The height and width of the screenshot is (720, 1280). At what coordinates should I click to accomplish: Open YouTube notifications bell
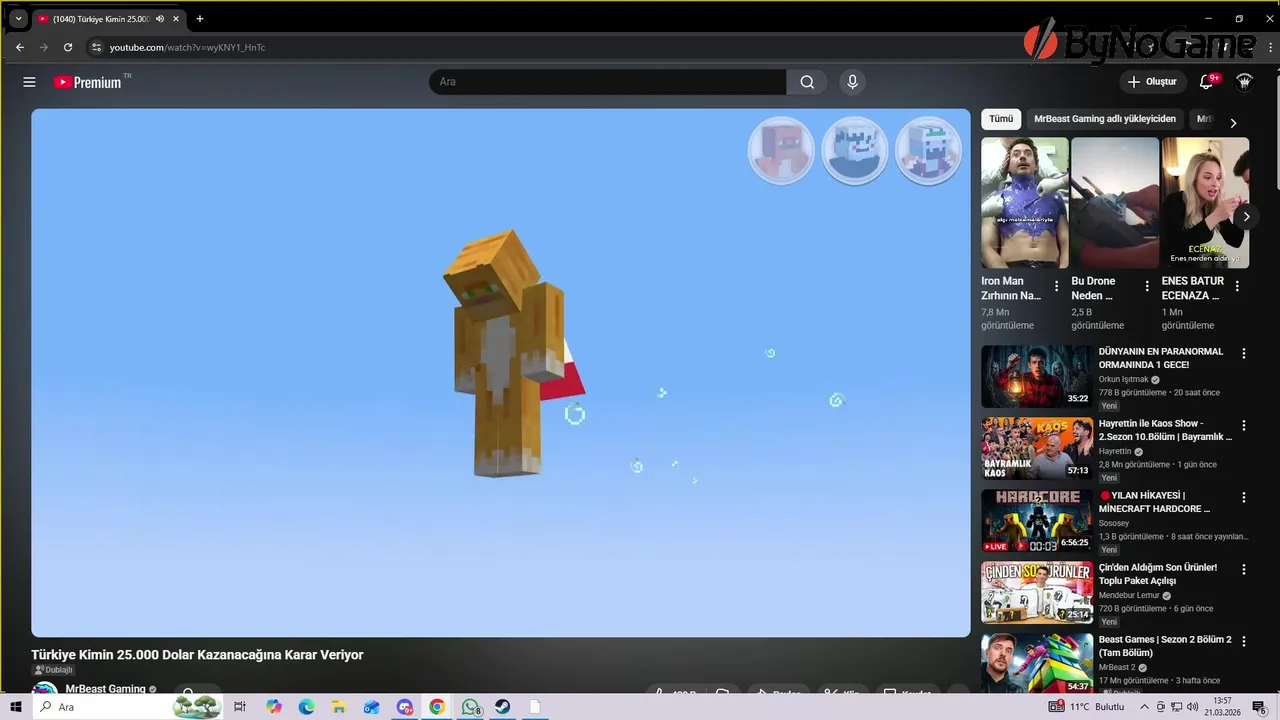pos(1207,82)
